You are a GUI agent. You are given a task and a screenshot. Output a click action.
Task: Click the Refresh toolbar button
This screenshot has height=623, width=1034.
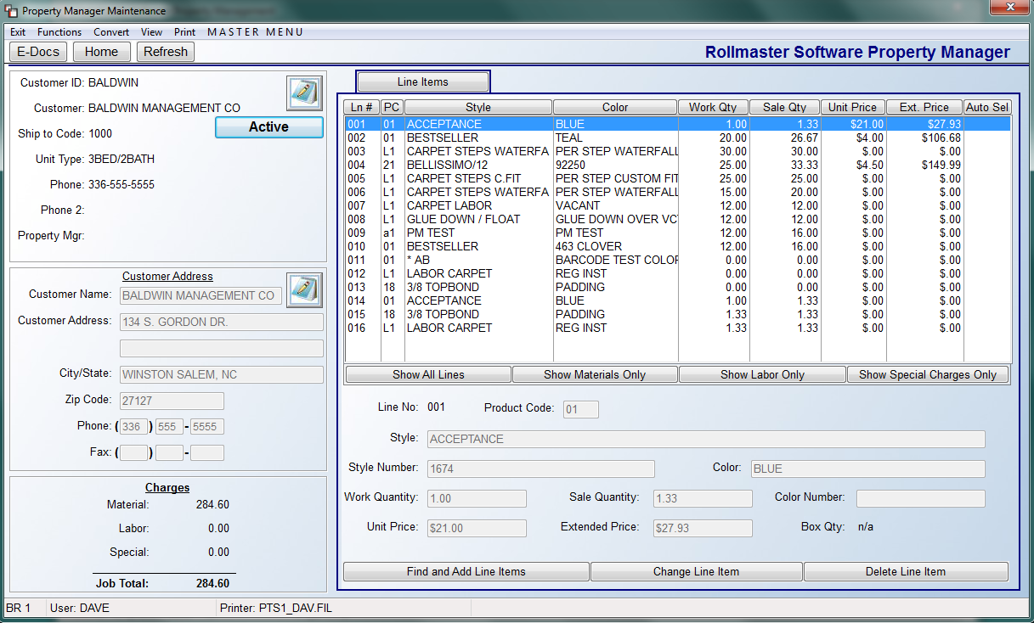[166, 51]
